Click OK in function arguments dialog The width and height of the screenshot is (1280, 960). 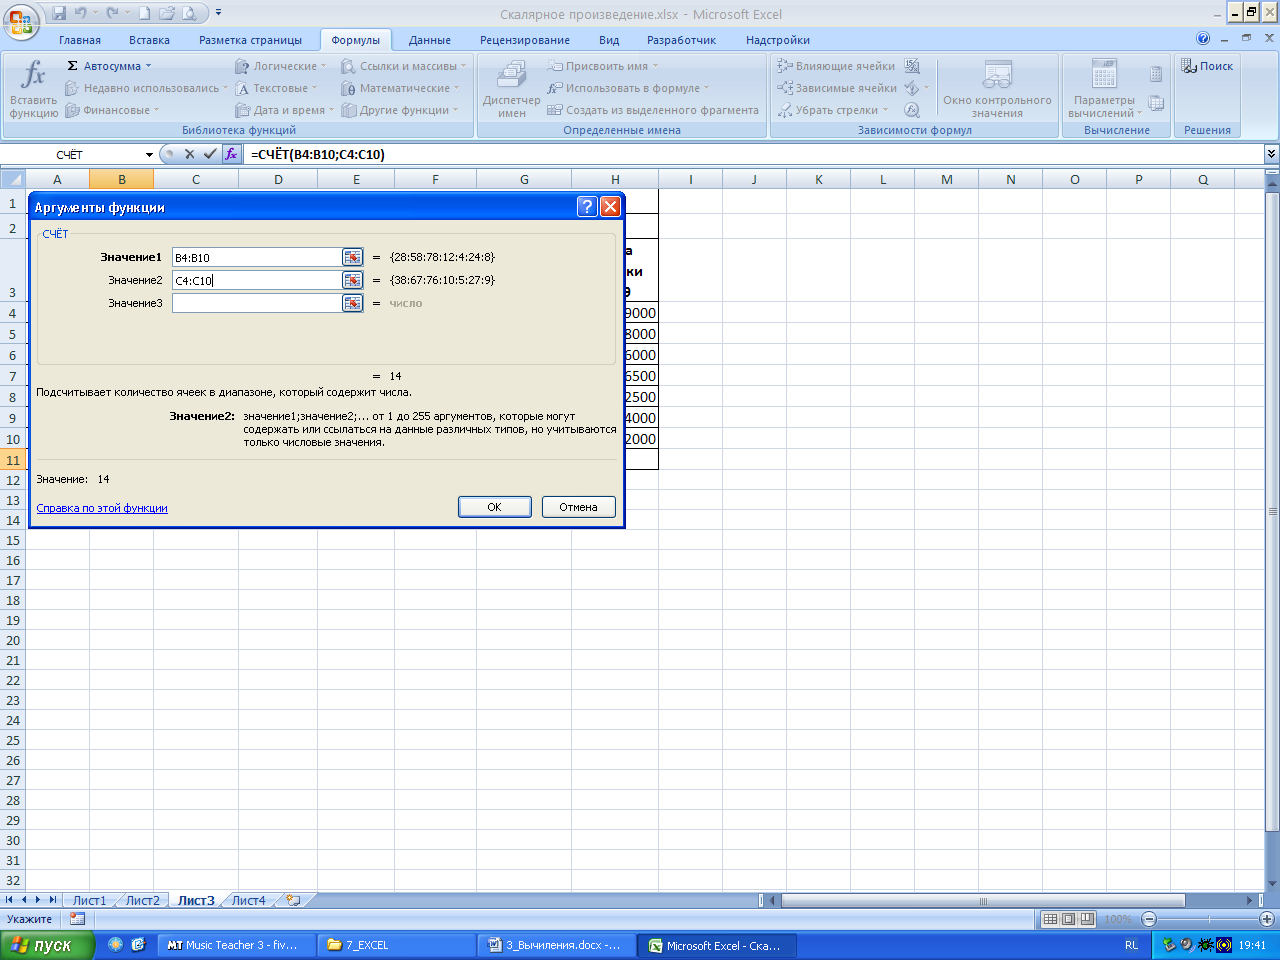pos(494,507)
